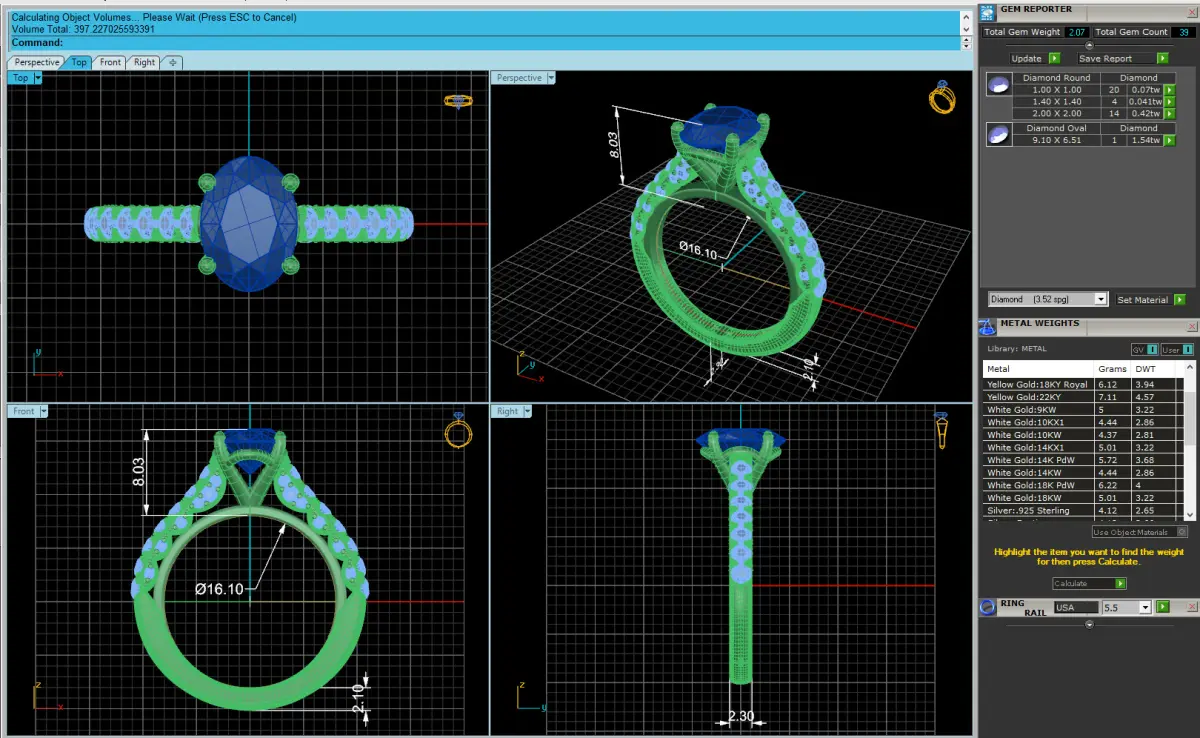Toggle the User library button

tap(1176, 349)
